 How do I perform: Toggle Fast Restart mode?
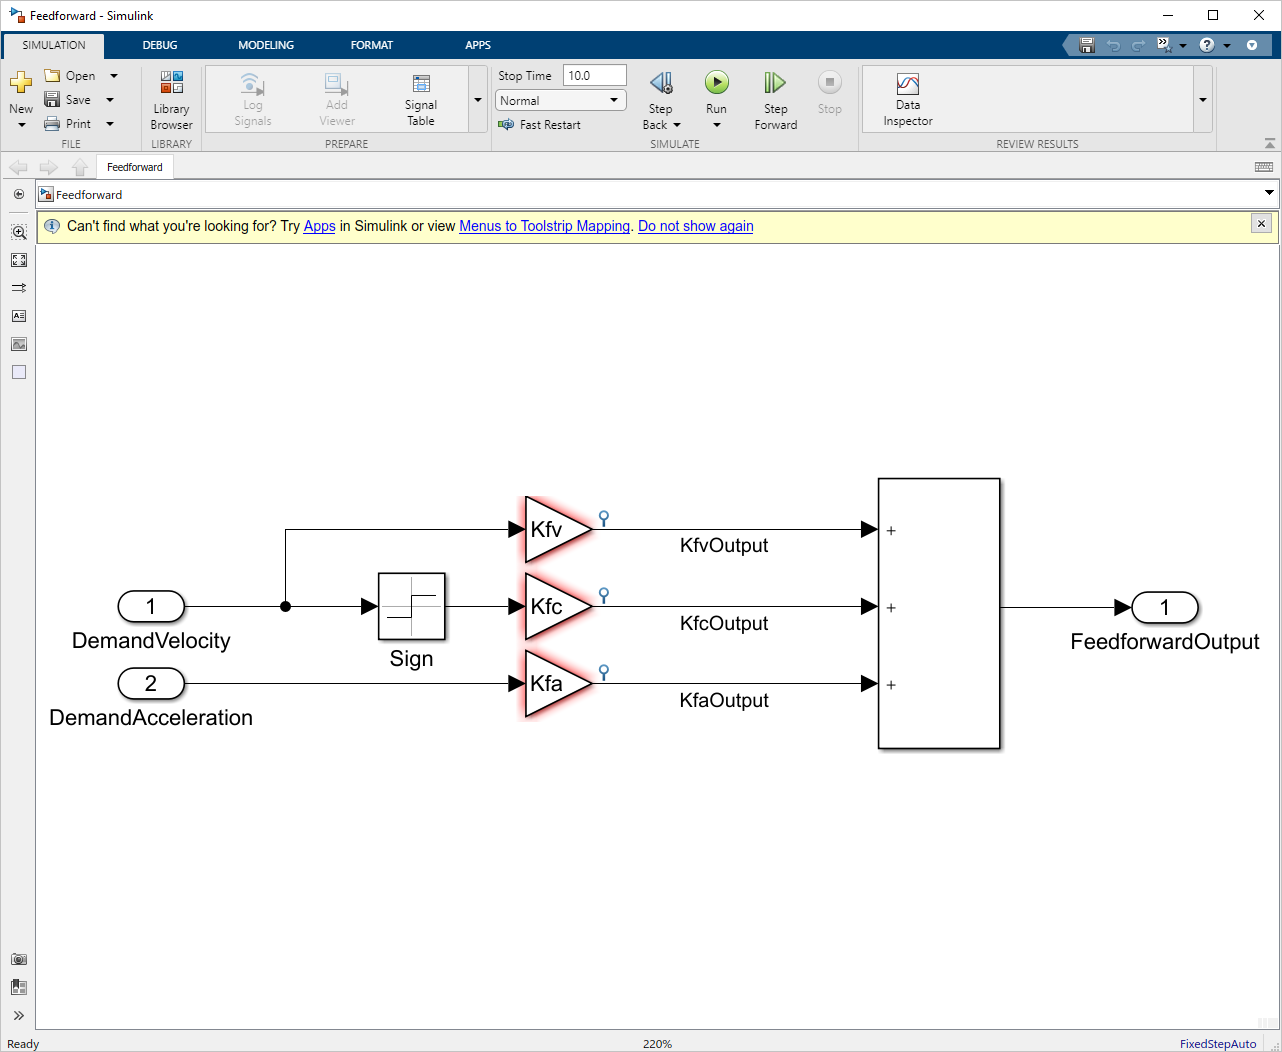tap(539, 124)
